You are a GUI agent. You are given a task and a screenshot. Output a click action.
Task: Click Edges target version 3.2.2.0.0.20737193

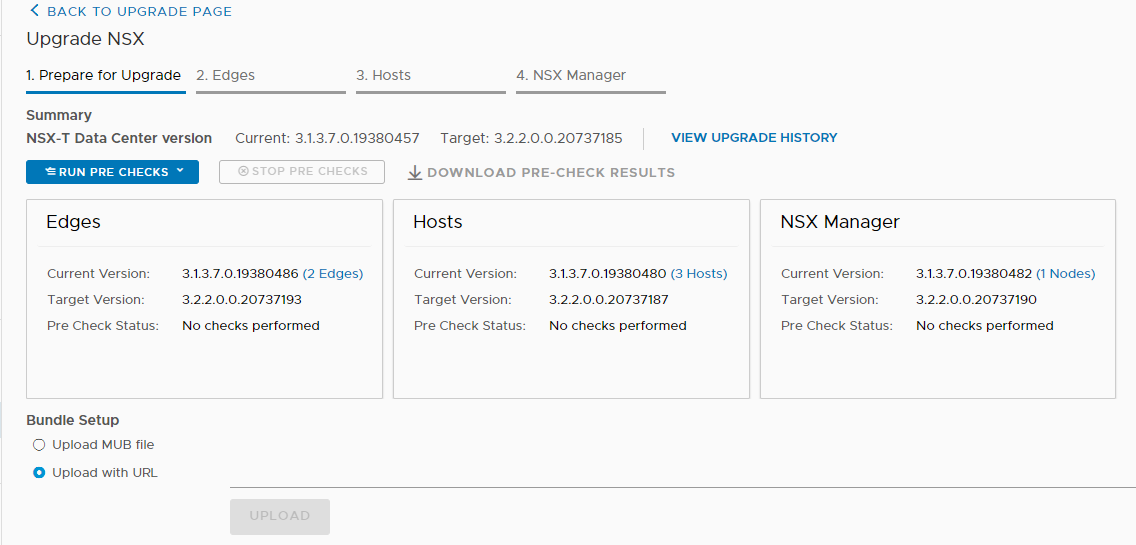click(242, 300)
